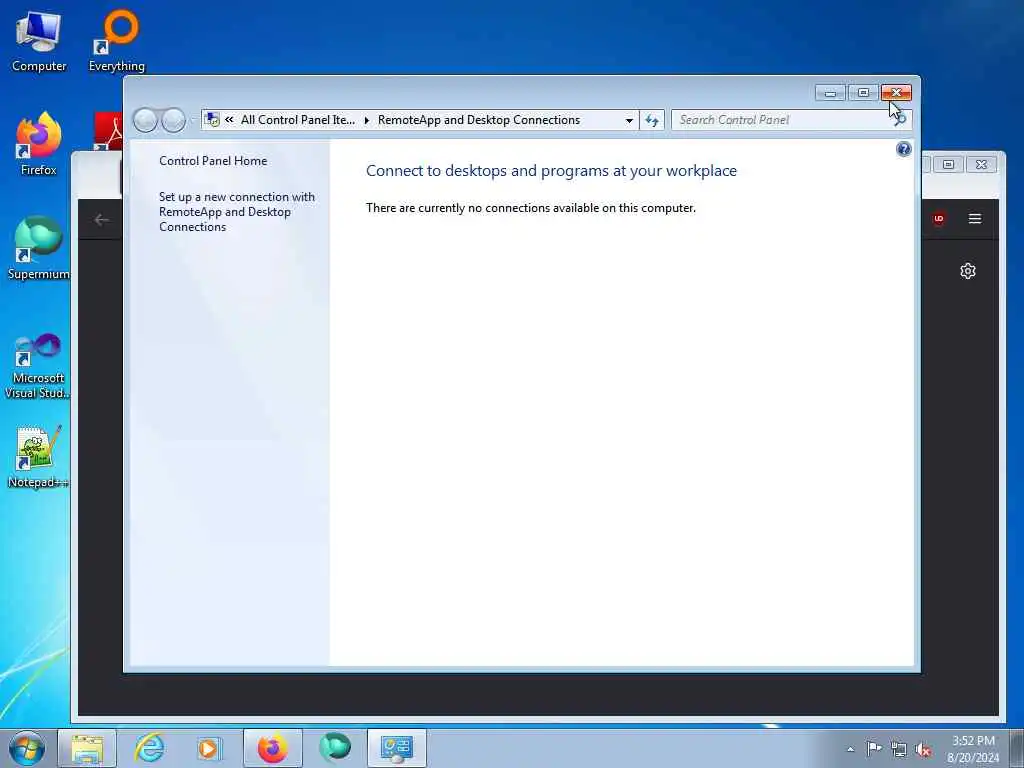1024x768 pixels.
Task: Click Control Panel taskbar button
Action: point(396,748)
